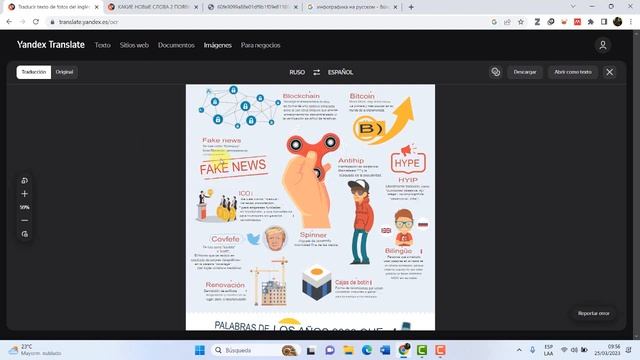
Task: Click the Descargar button
Action: tap(525, 72)
